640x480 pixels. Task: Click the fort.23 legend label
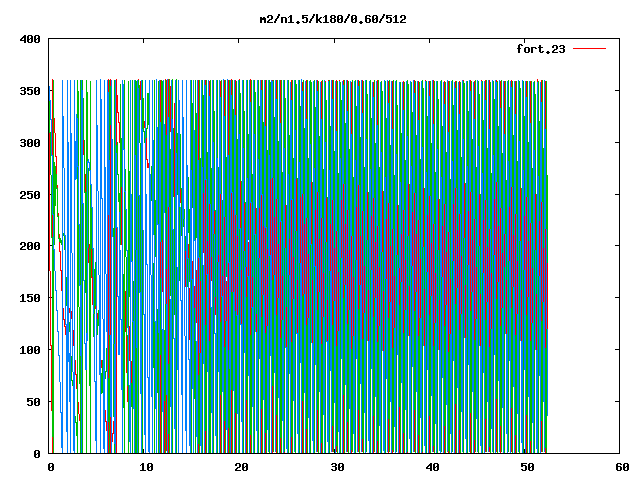tap(541, 49)
